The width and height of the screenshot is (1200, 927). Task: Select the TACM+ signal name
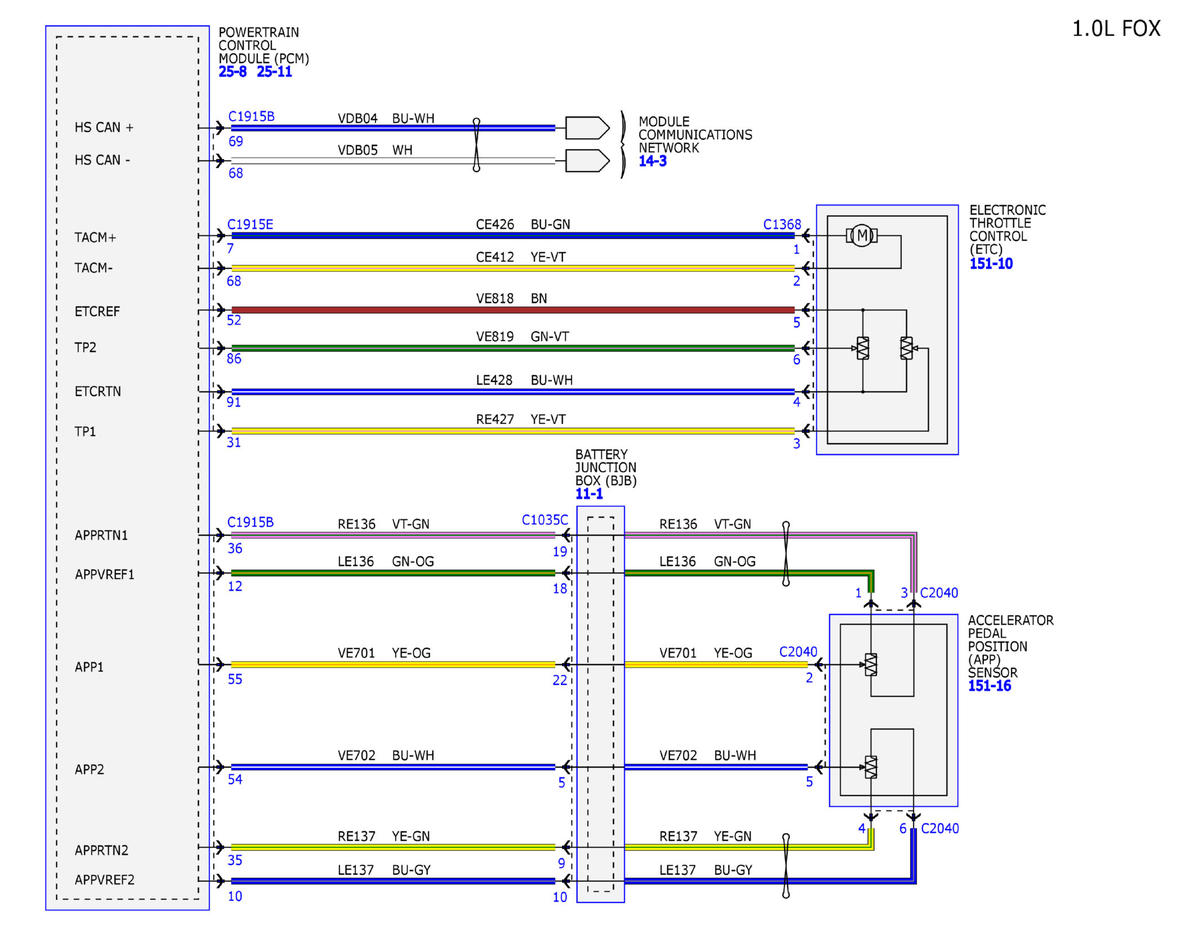point(96,237)
